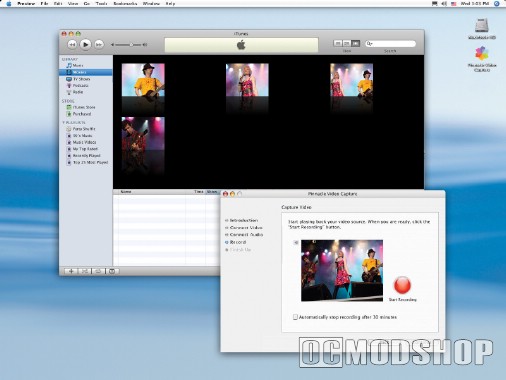Click the iTunes volume slider knob
This screenshot has height=380, width=506.
pyautogui.click(x=131, y=44)
